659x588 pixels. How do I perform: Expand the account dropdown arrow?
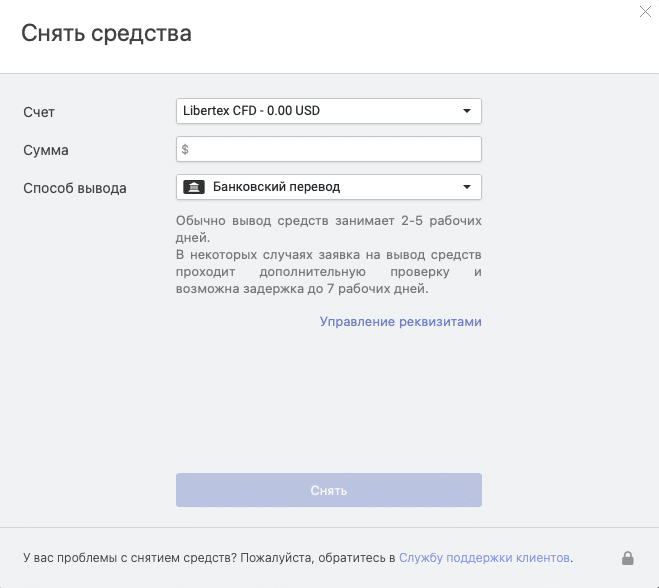click(x=467, y=111)
